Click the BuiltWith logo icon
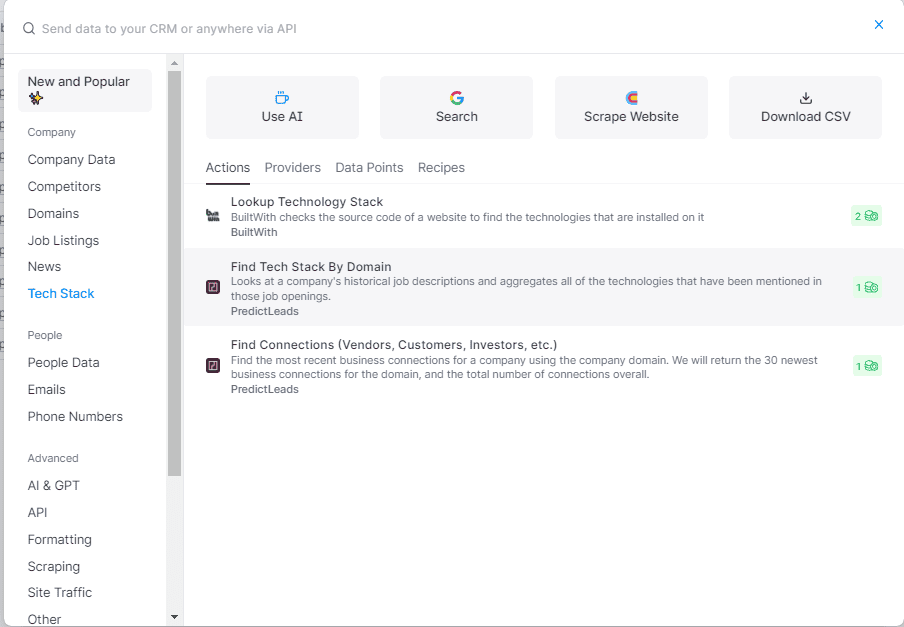Screen dimensions: 904x627 coord(213,216)
